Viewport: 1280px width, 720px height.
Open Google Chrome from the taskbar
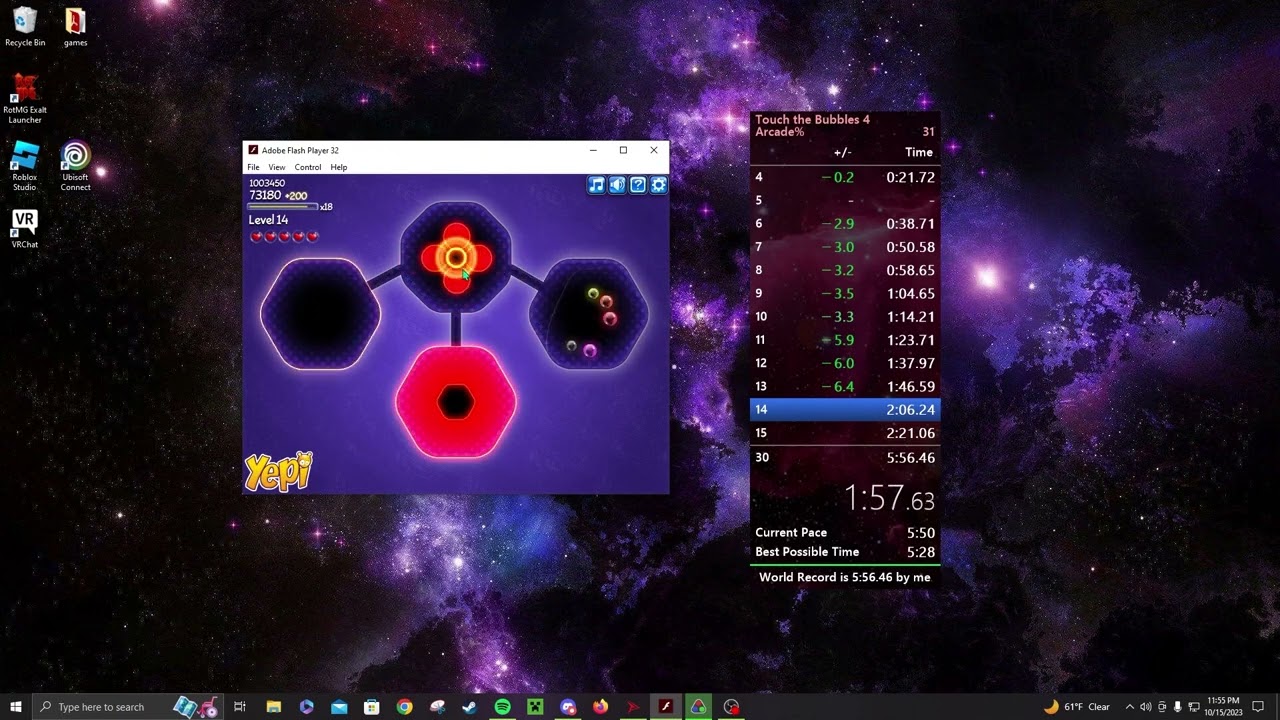click(x=404, y=707)
